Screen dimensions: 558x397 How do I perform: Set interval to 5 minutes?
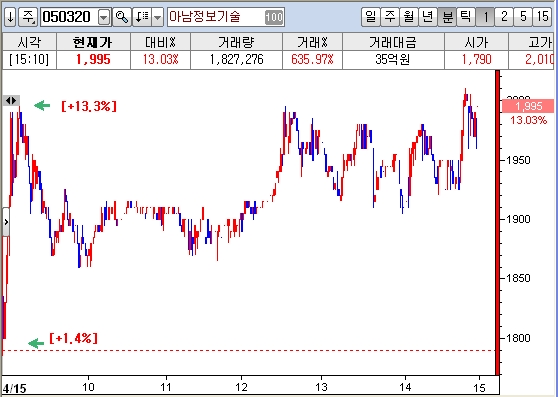[x=523, y=17]
